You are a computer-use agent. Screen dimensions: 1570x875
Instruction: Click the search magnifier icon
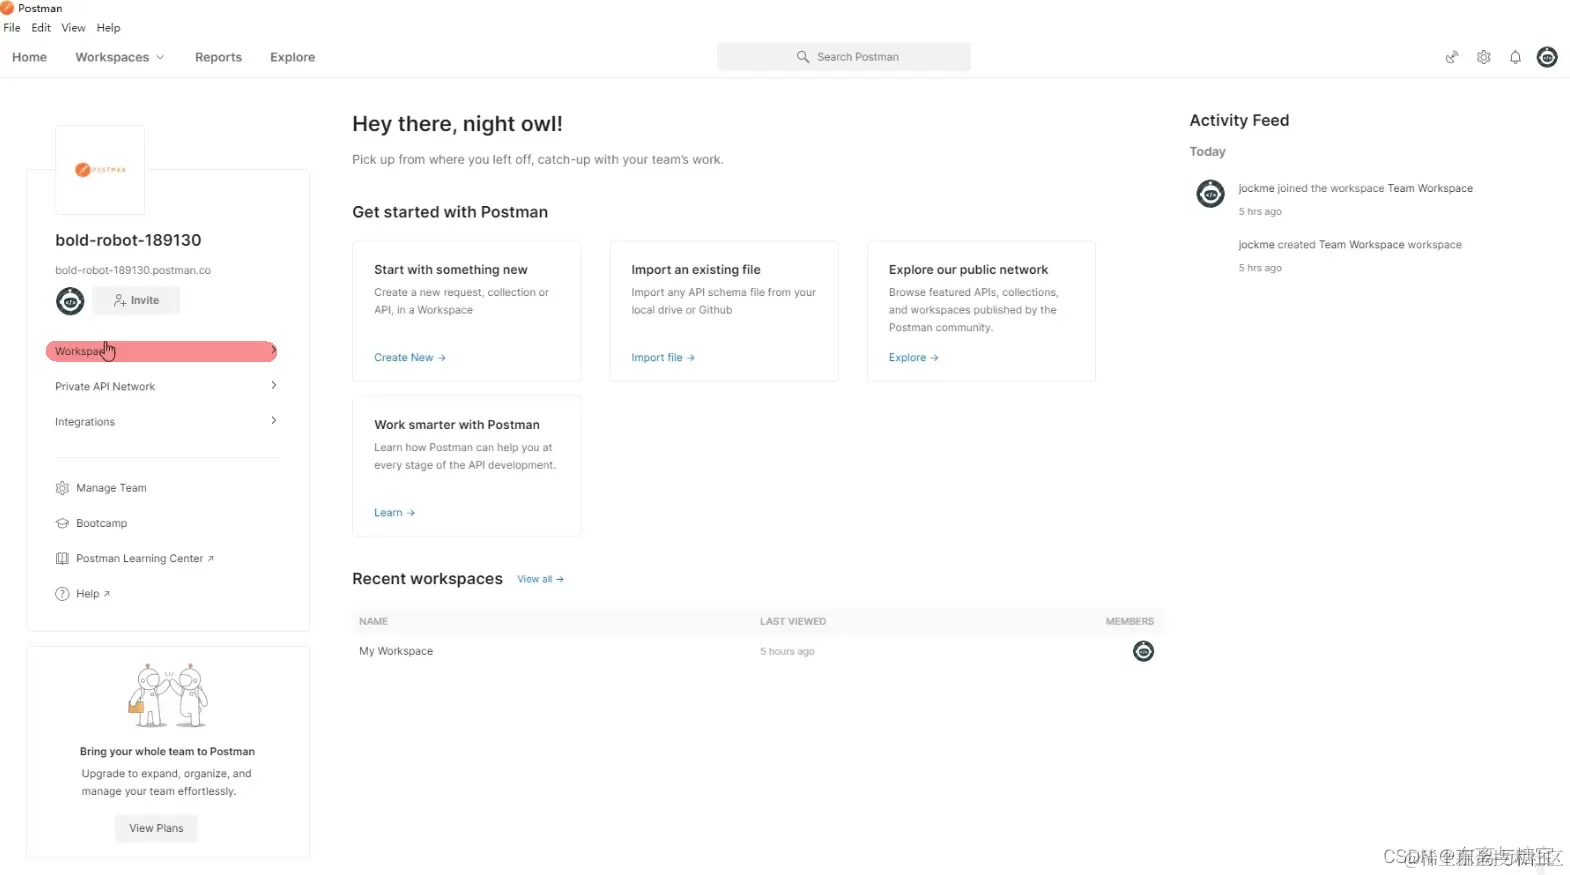pos(802,57)
